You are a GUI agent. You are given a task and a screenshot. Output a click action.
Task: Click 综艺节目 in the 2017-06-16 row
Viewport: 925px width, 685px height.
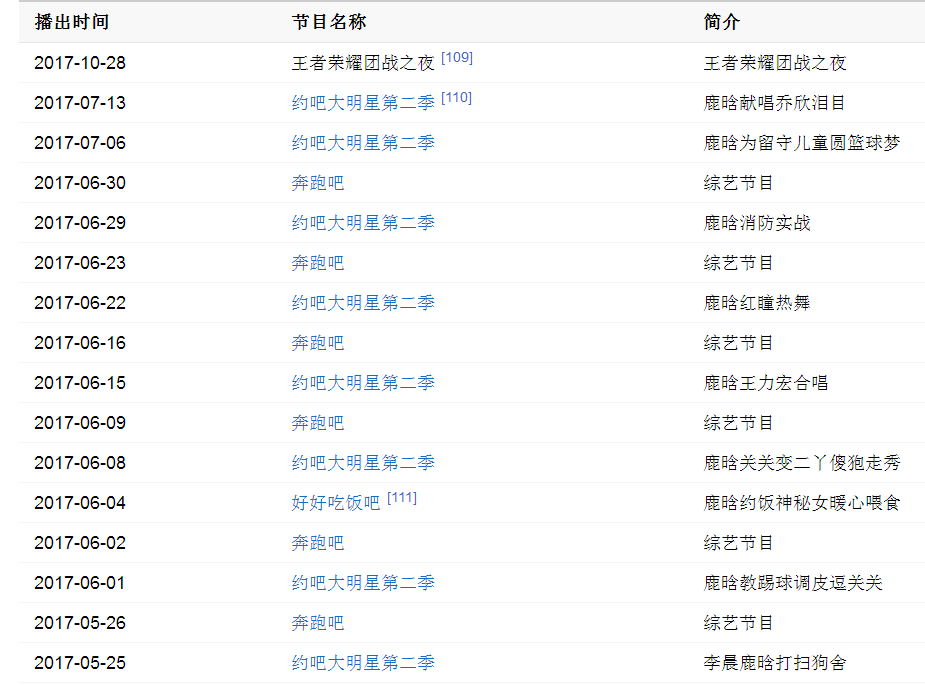pyautogui.click(x=739, y=343)
